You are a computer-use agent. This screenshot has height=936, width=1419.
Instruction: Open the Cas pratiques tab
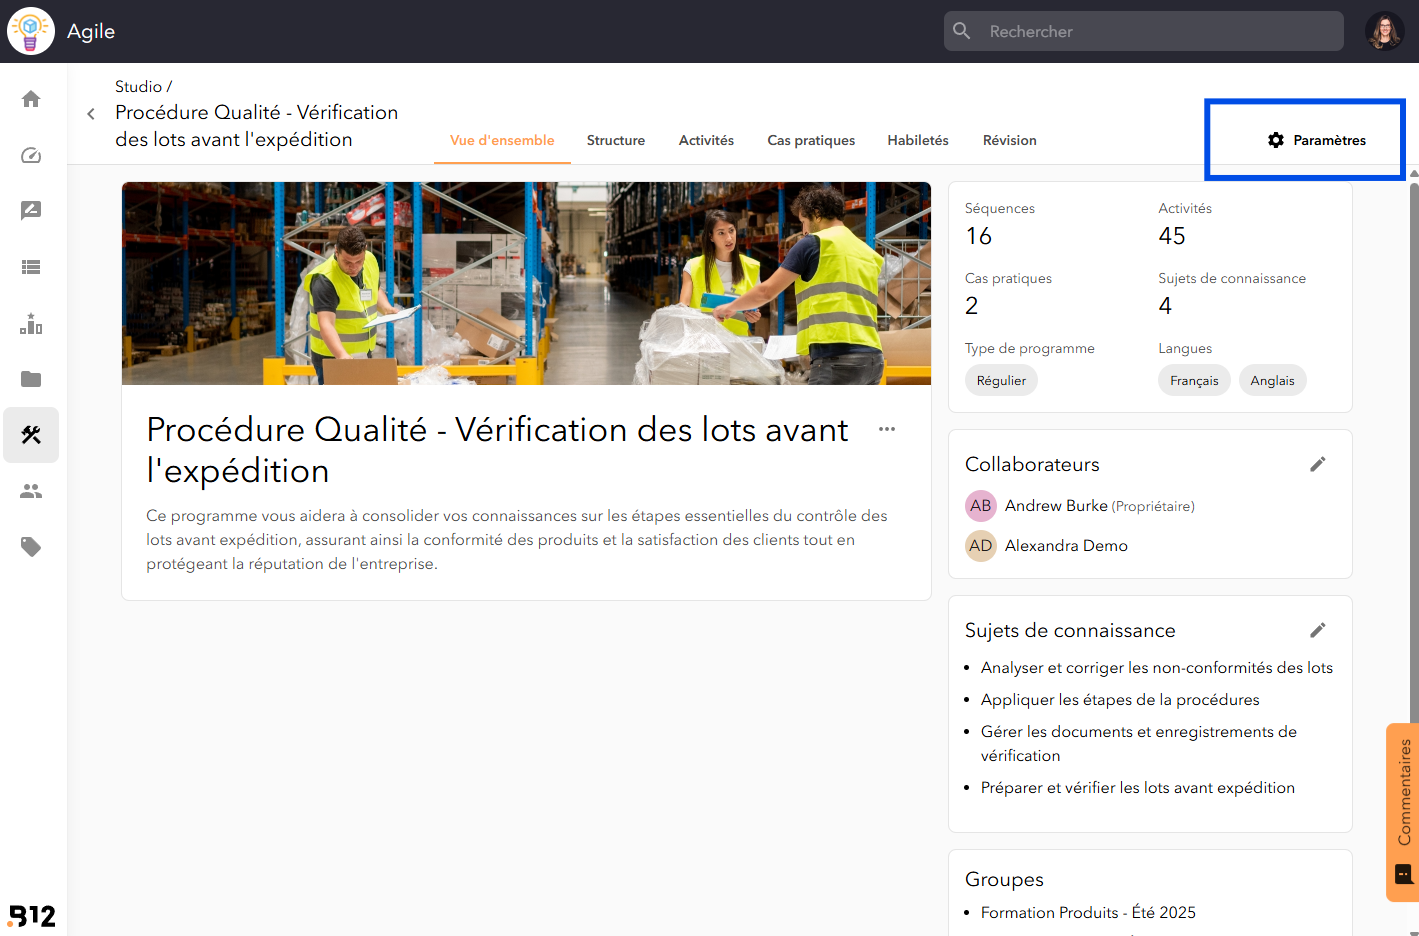click(x=811, y=140)
